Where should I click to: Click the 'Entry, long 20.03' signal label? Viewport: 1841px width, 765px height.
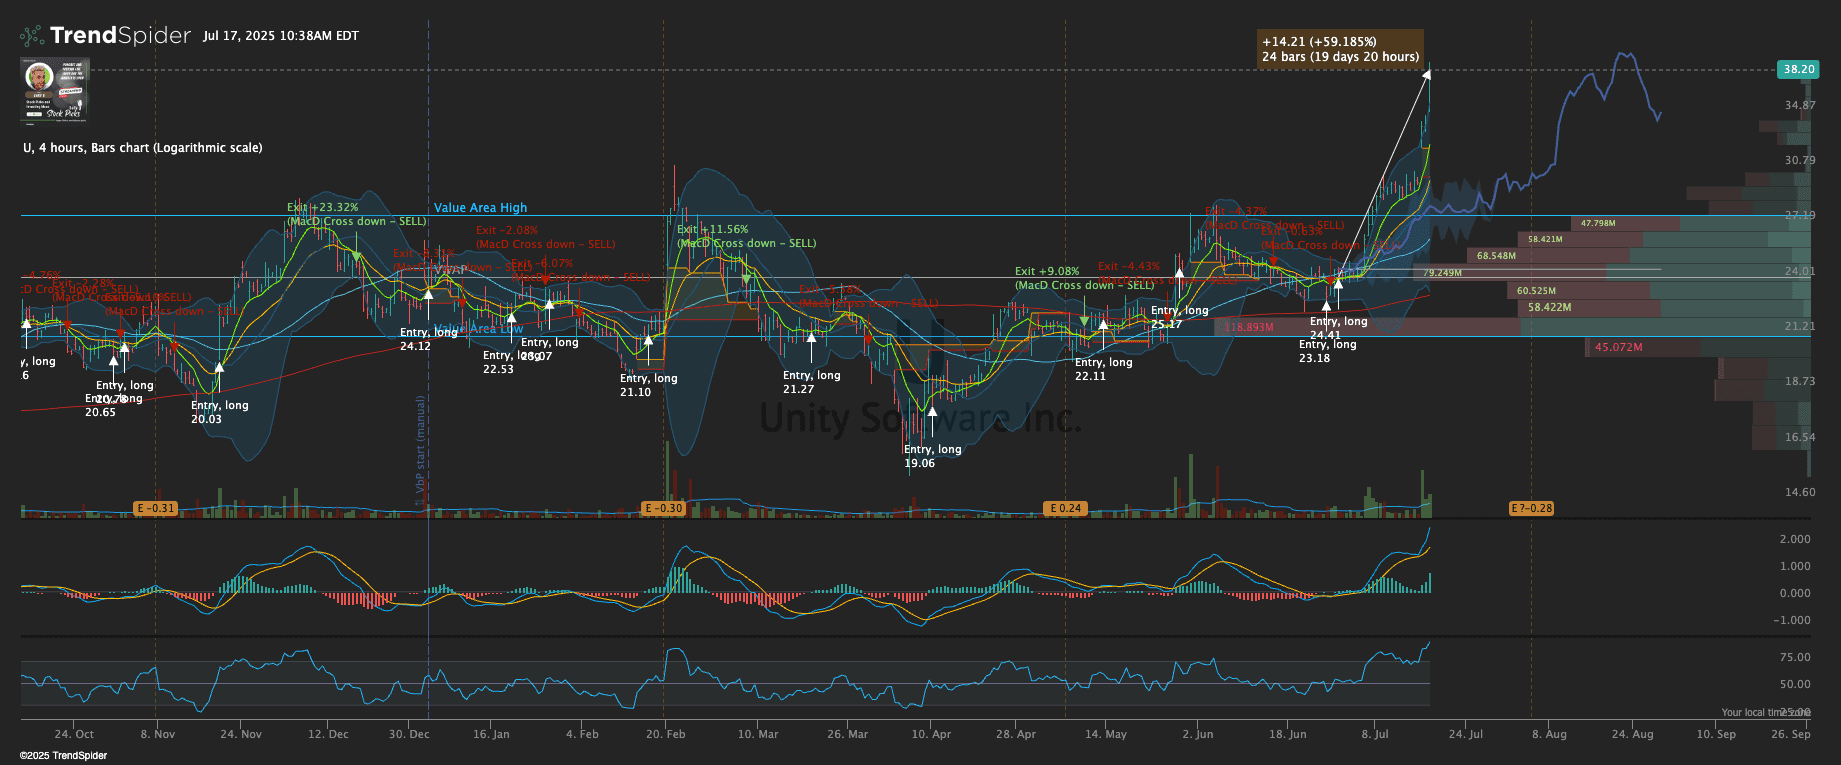click(x=219, y=412)
